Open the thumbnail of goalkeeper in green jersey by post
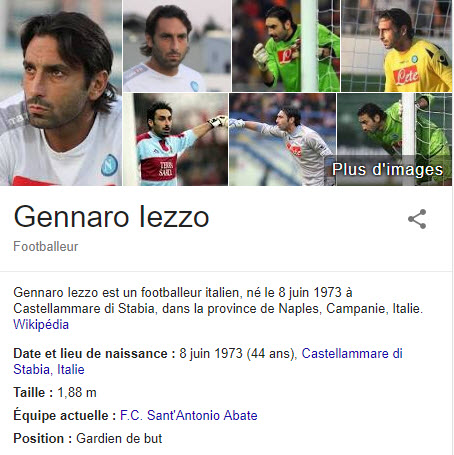Viewport: 454px width, 455px height. click(x=286, y=46)
